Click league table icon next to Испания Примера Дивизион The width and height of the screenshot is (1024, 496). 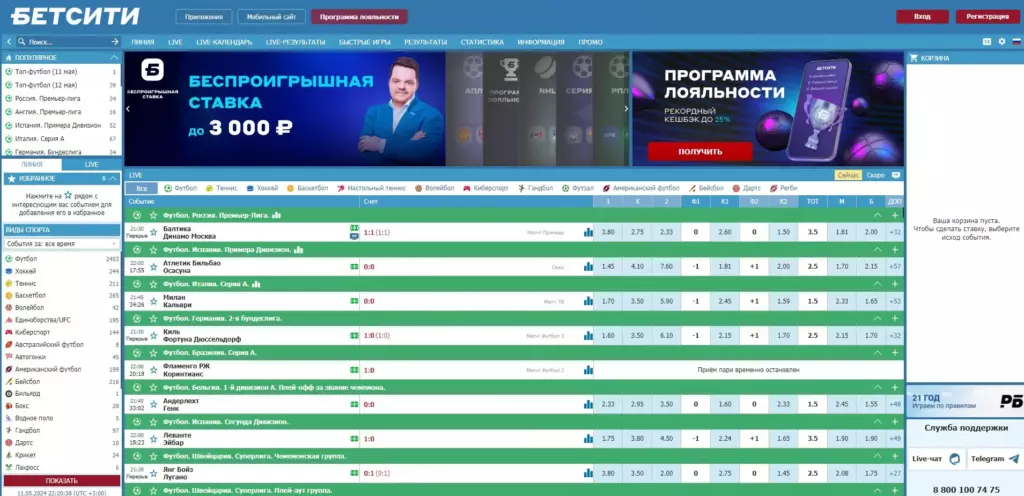pos(298,249)
